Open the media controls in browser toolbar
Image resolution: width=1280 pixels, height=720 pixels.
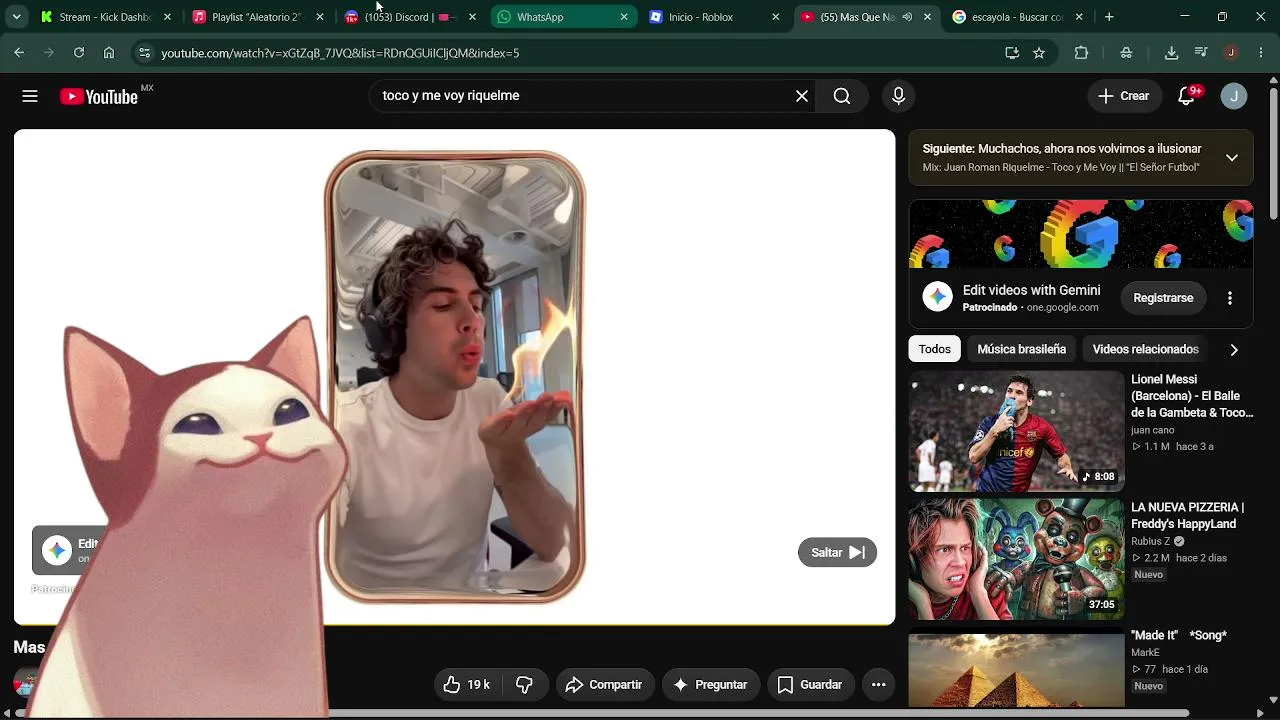click(x=1201, y=53)
